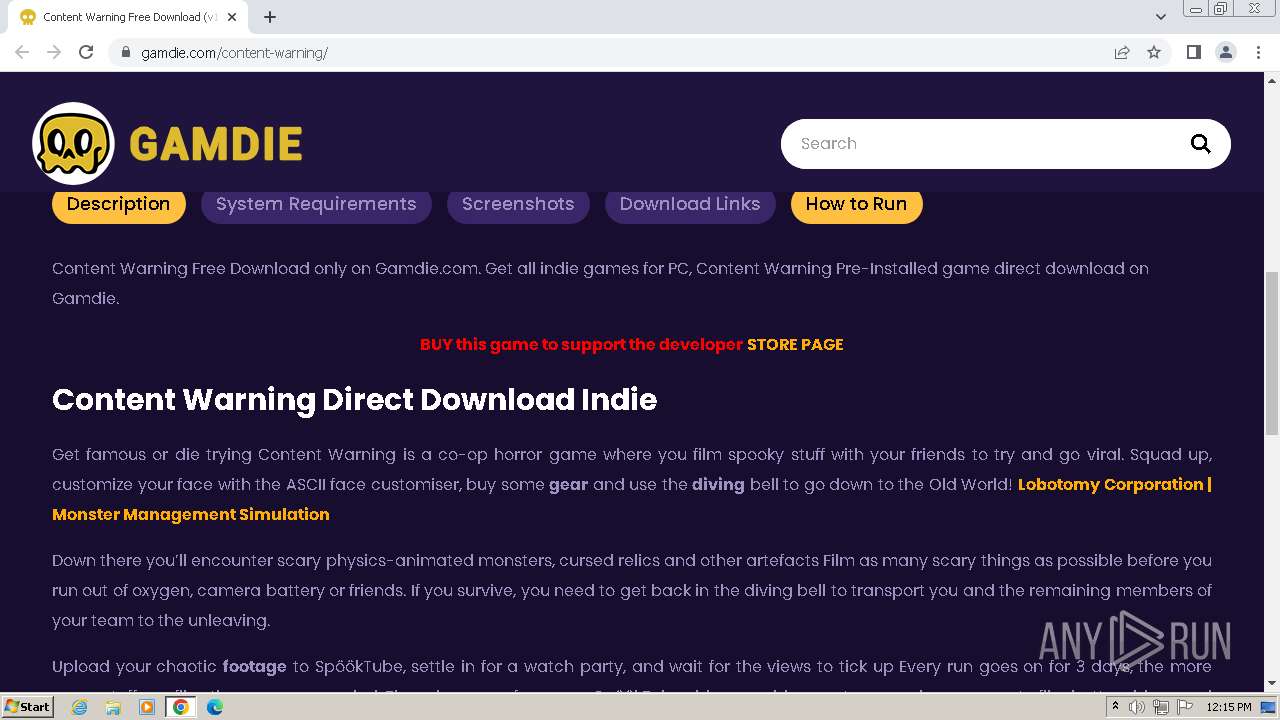Go to the Download Links tab

[690, 204]
